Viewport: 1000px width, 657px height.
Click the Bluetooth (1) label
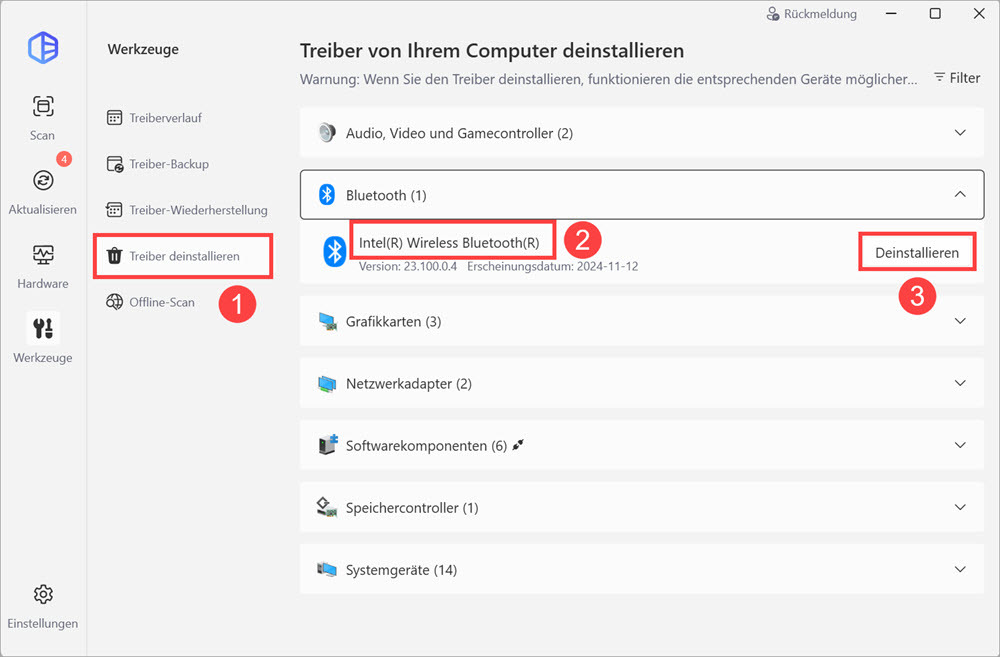click(x=386, y=195)
